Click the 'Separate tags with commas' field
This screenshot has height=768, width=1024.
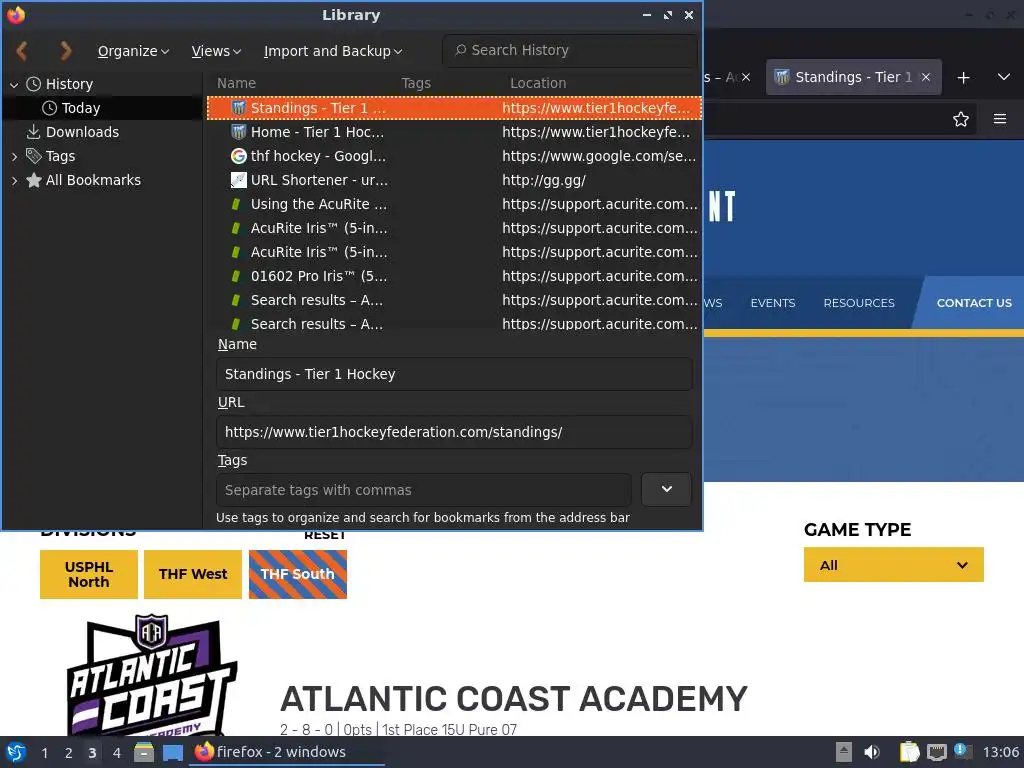[424, 490]
